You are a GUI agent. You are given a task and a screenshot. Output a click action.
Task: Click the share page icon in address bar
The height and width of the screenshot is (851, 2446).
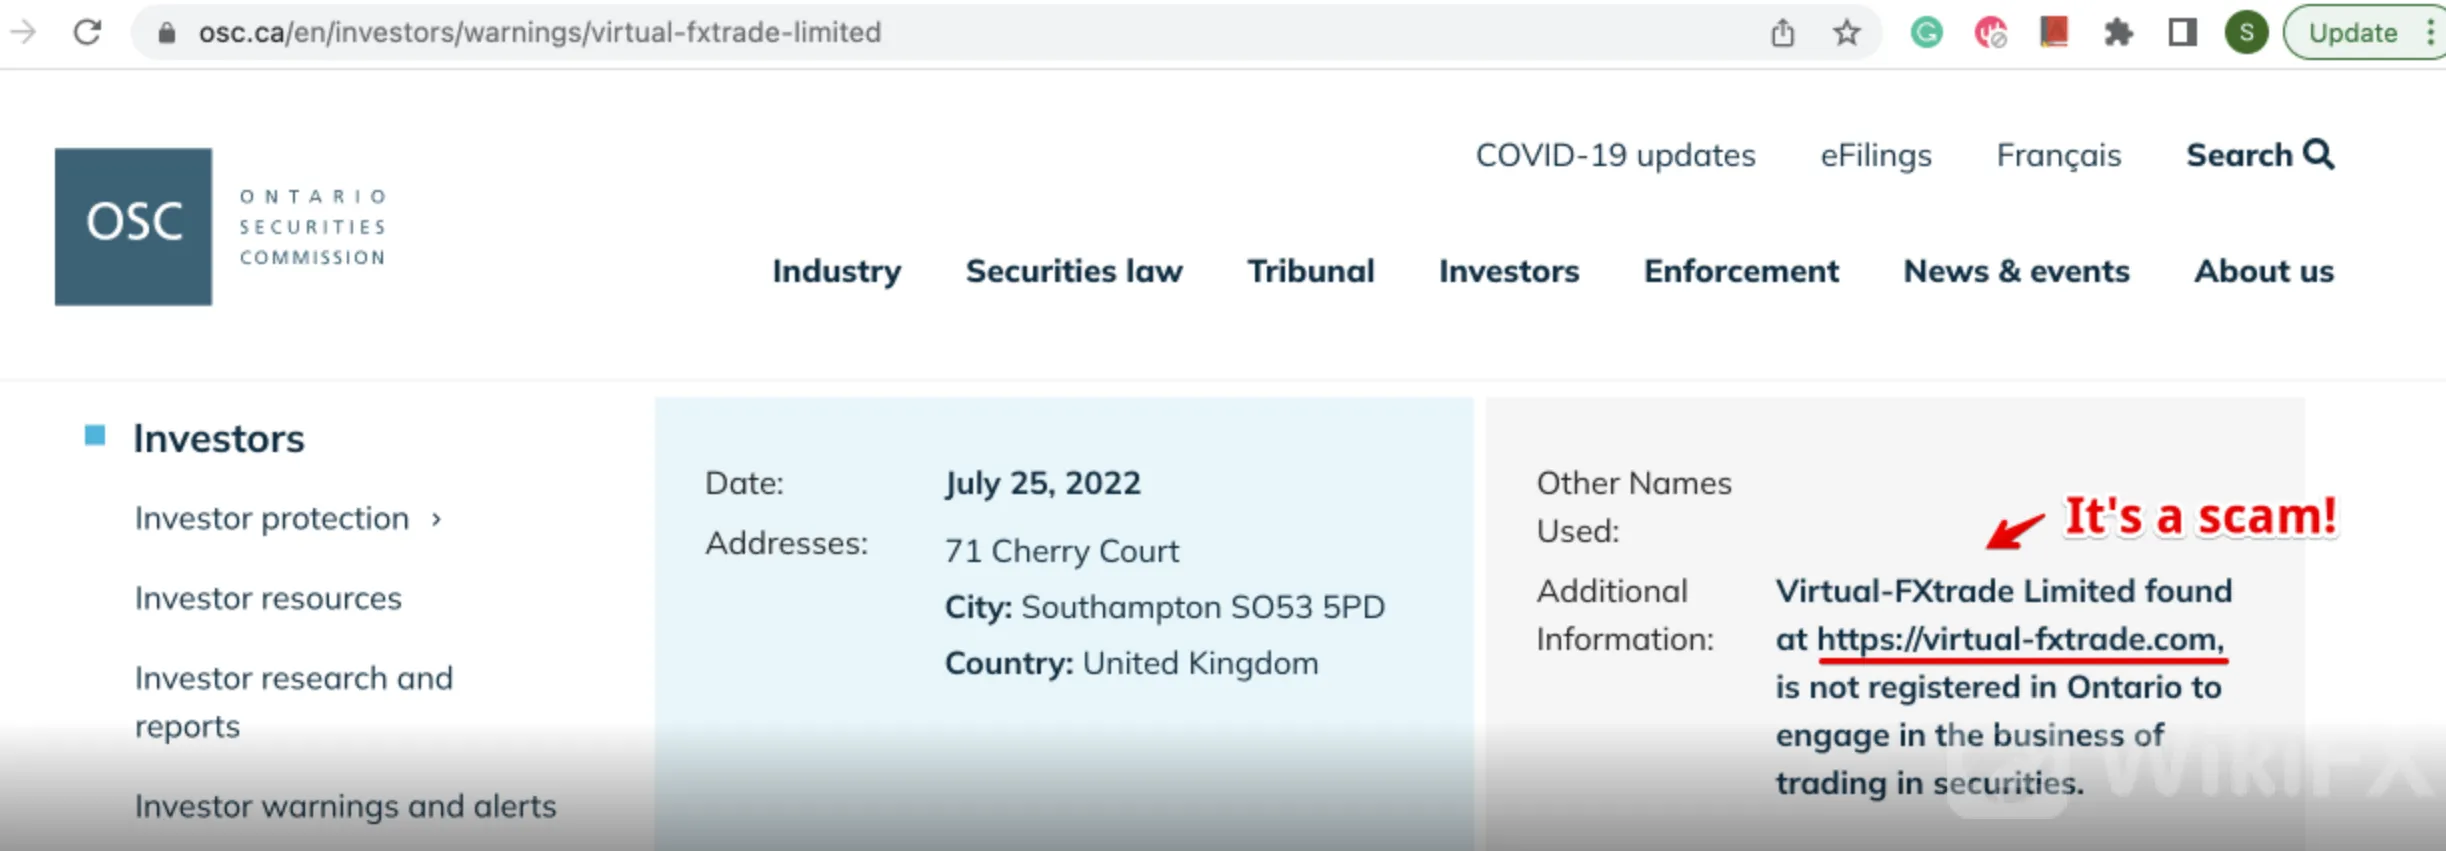tap(1782, 32)
